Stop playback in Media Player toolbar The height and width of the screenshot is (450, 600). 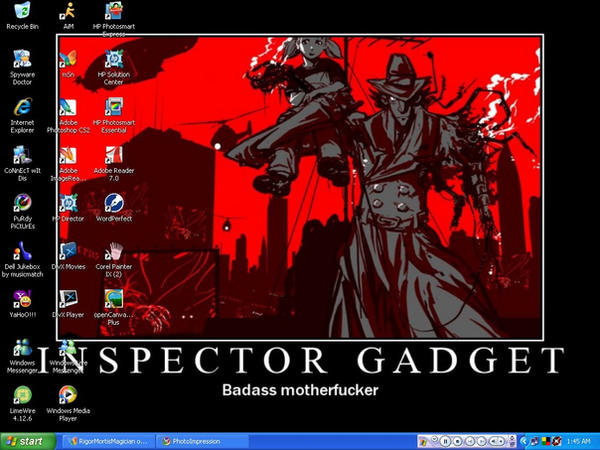click(458, 441)
